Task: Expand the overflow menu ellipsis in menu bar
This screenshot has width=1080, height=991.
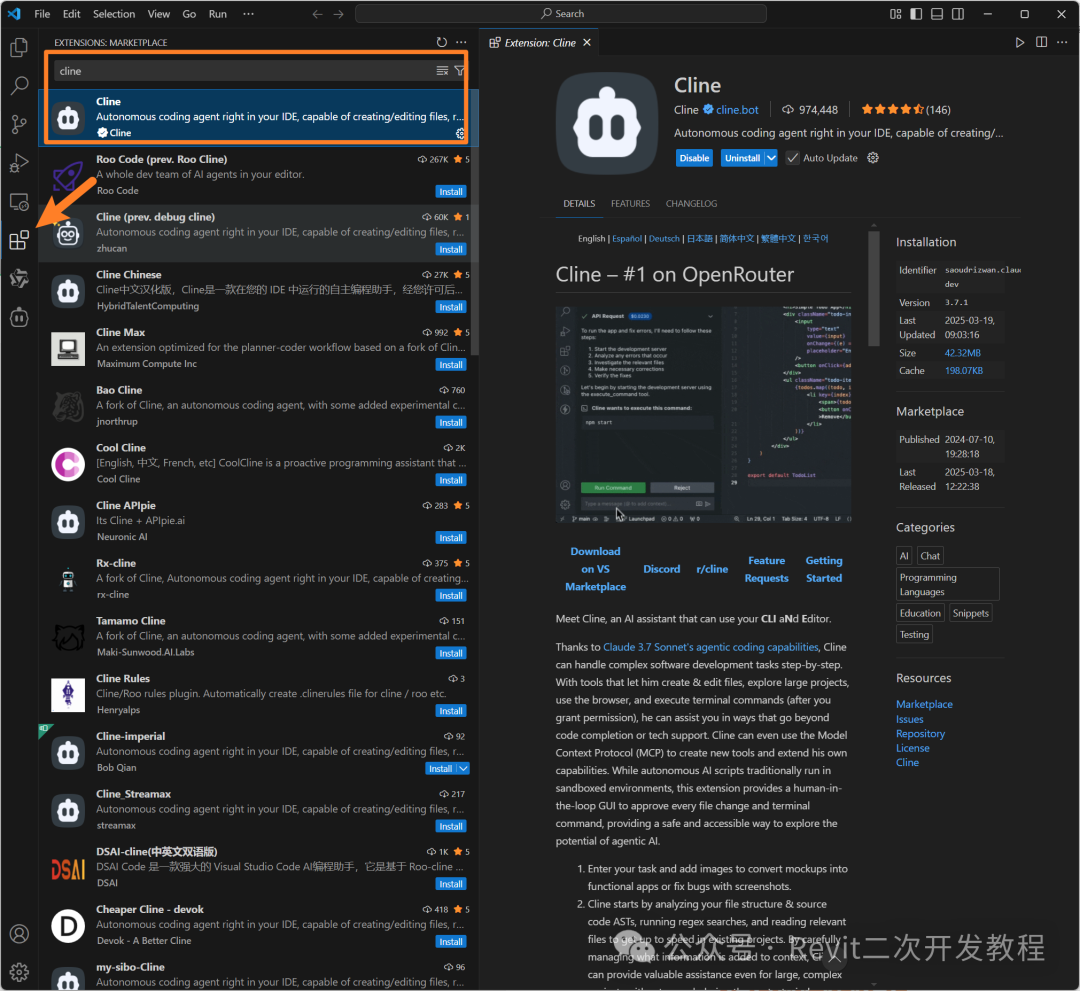Action: [x=249, y=14]
